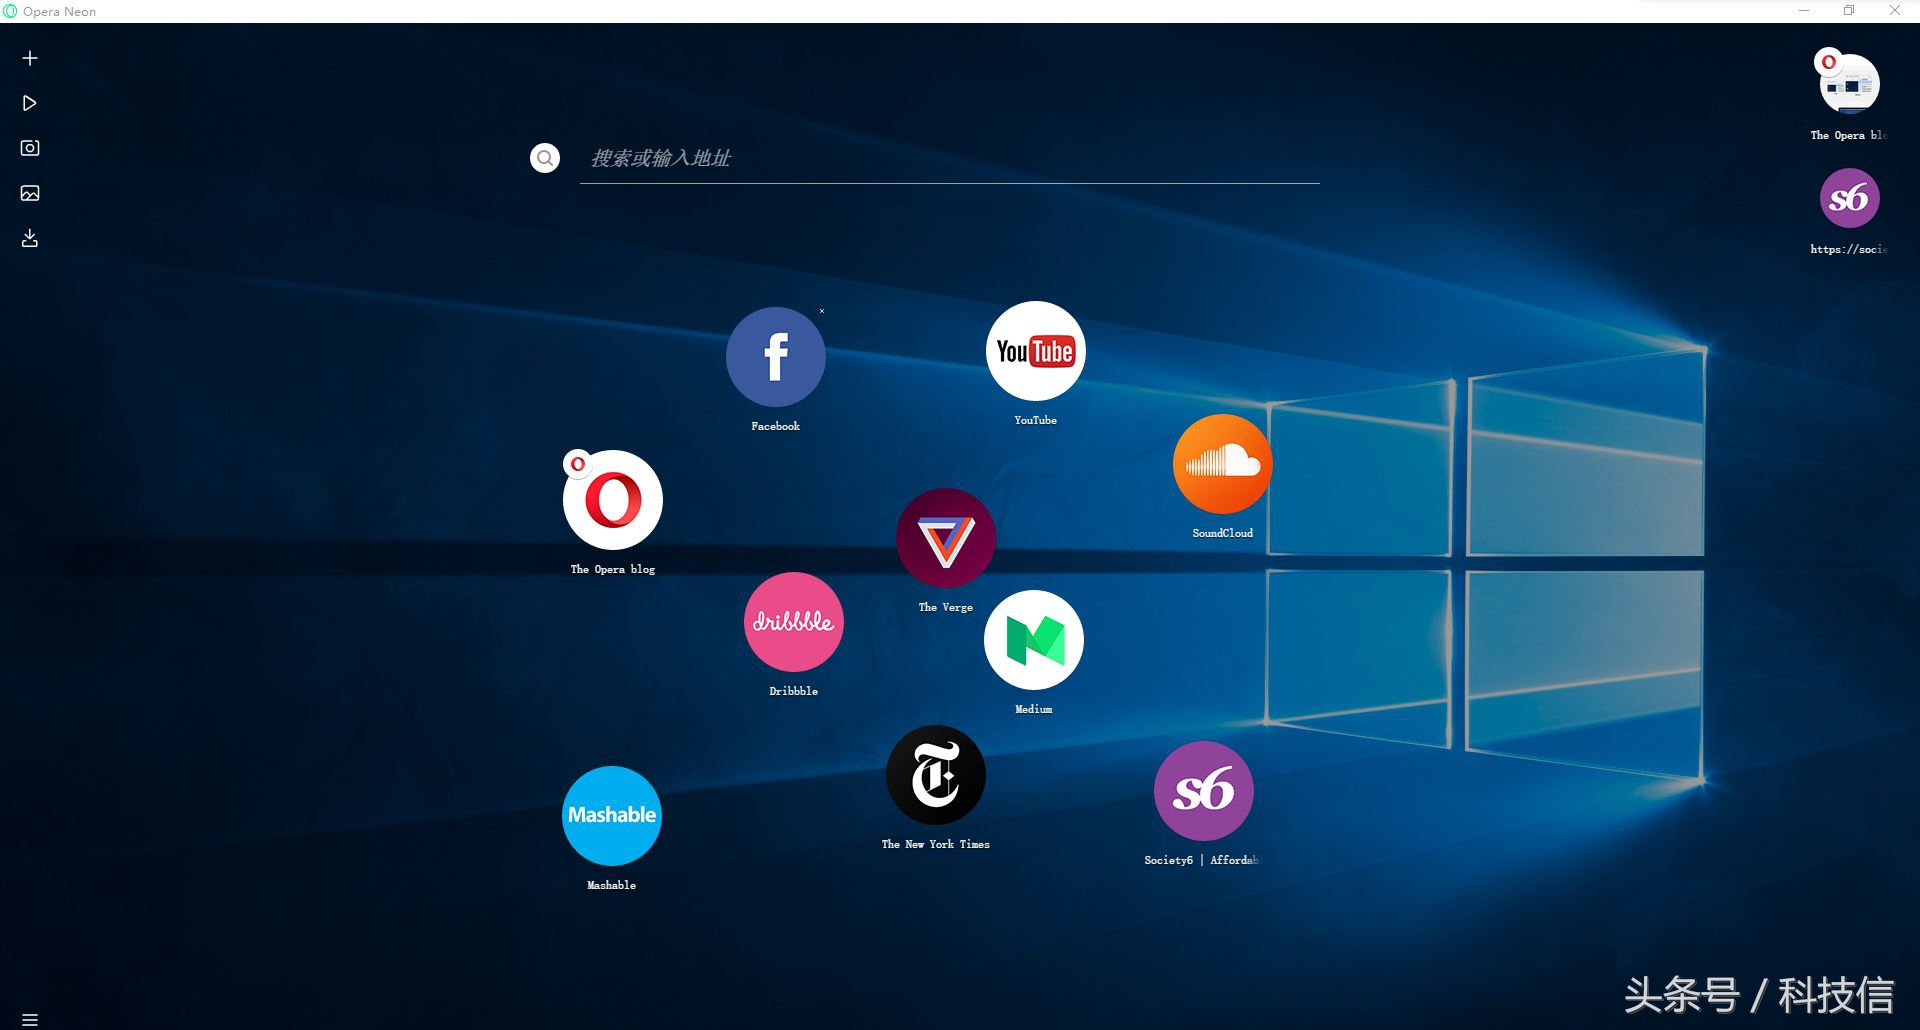This screenshot has width=1920, height=1030.
Task: Remove Facebook bubble with its small x
Action: coord(822,311)
